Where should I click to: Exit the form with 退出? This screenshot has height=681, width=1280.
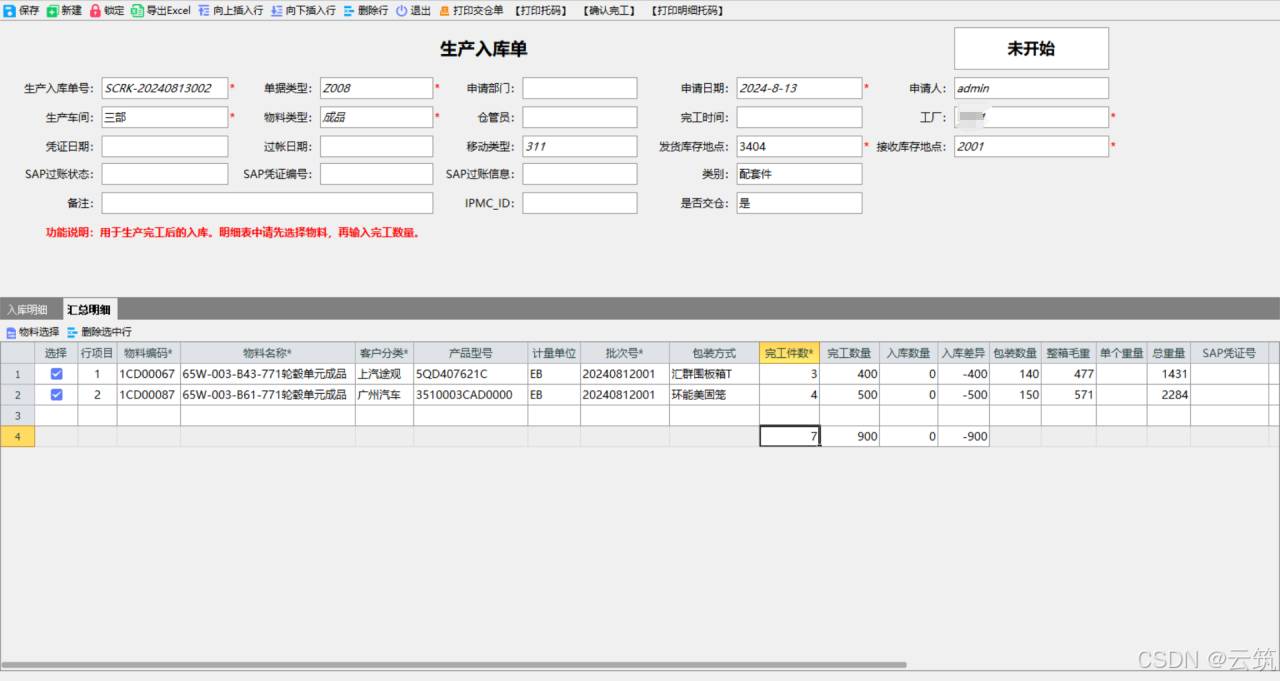413,10
